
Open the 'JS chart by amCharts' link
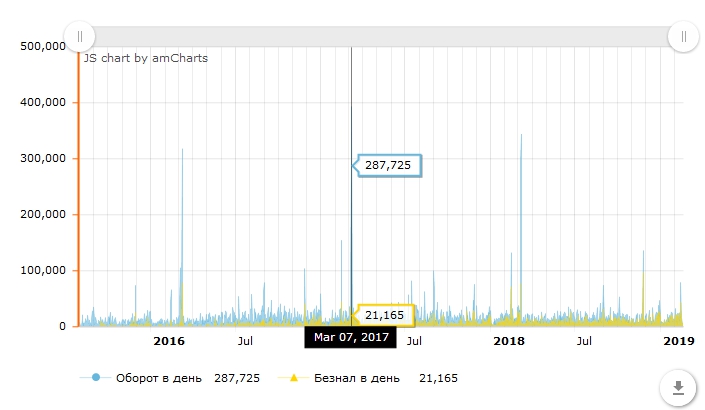coord(146,58)
